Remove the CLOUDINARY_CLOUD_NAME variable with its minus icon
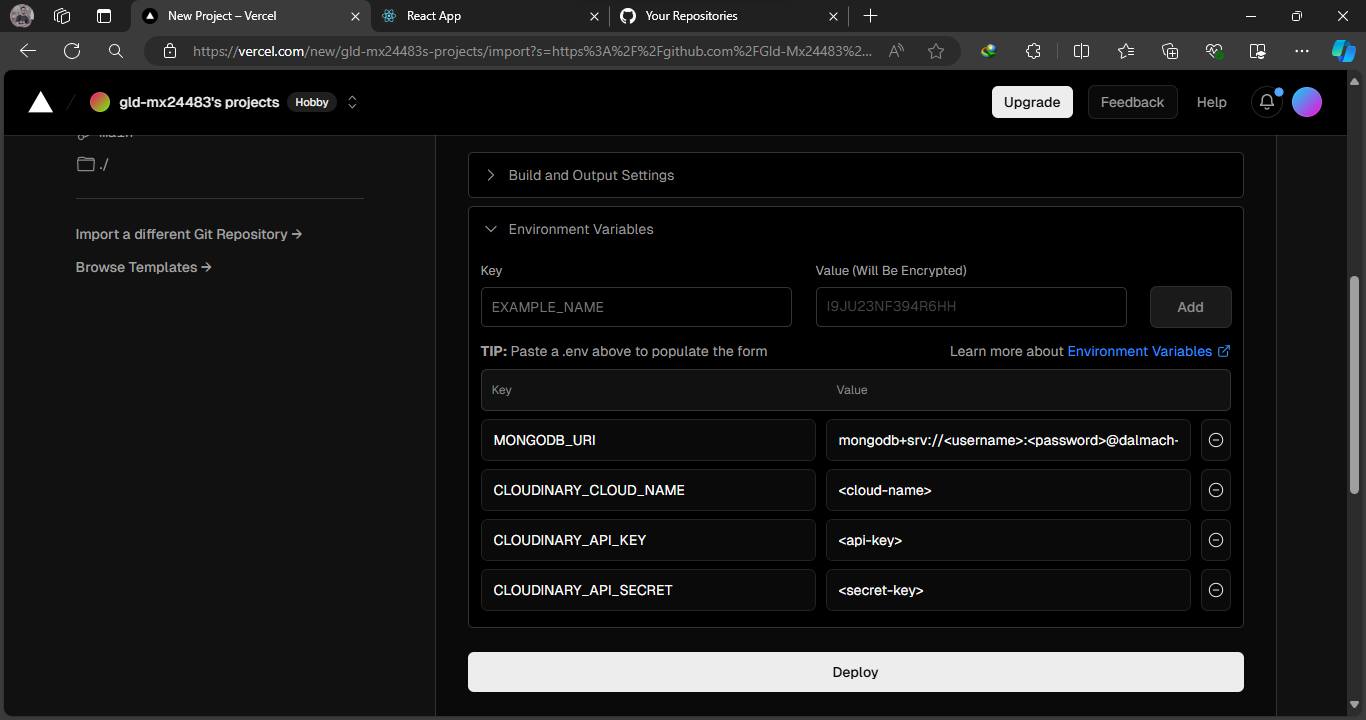 coord(1215,490)
